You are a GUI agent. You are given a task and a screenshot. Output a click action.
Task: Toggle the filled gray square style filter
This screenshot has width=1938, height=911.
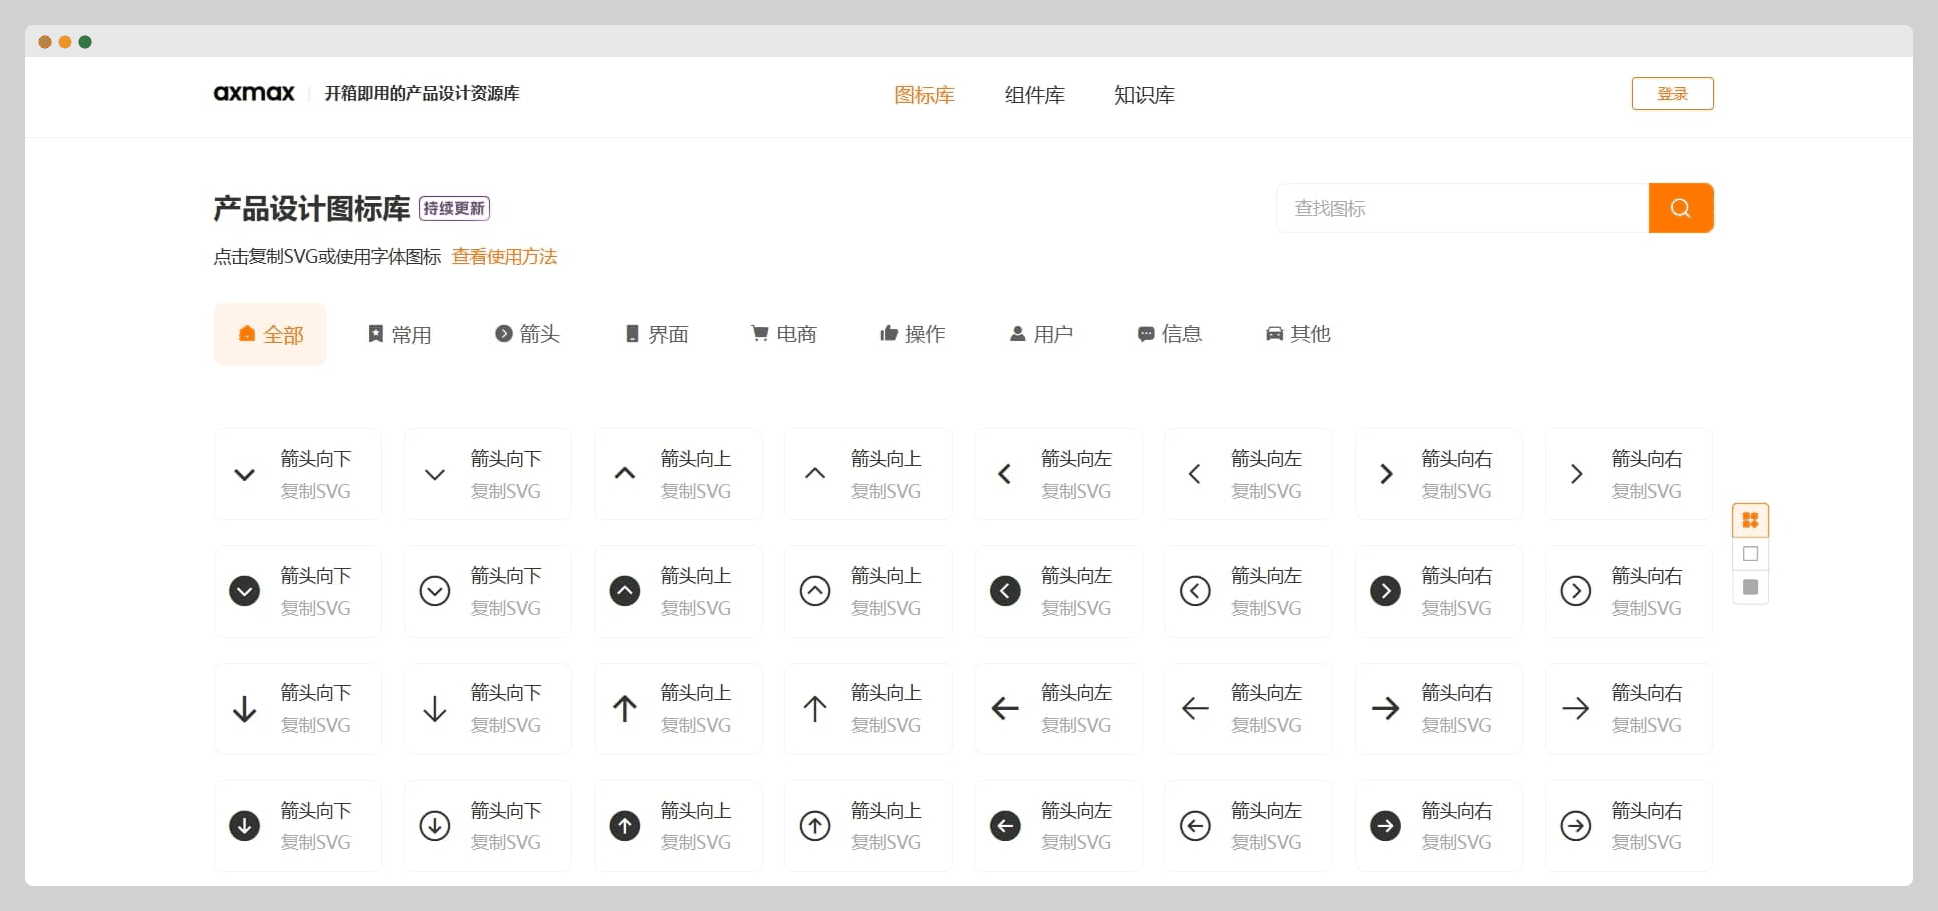pyautogui.click(x=1750, y=587)
